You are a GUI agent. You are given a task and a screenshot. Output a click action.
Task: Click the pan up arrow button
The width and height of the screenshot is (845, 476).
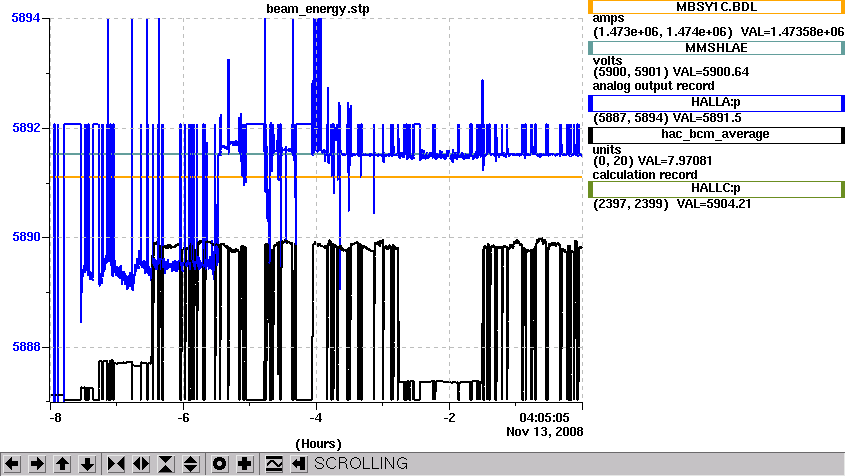pyautogui.click(x=63, y=464)
